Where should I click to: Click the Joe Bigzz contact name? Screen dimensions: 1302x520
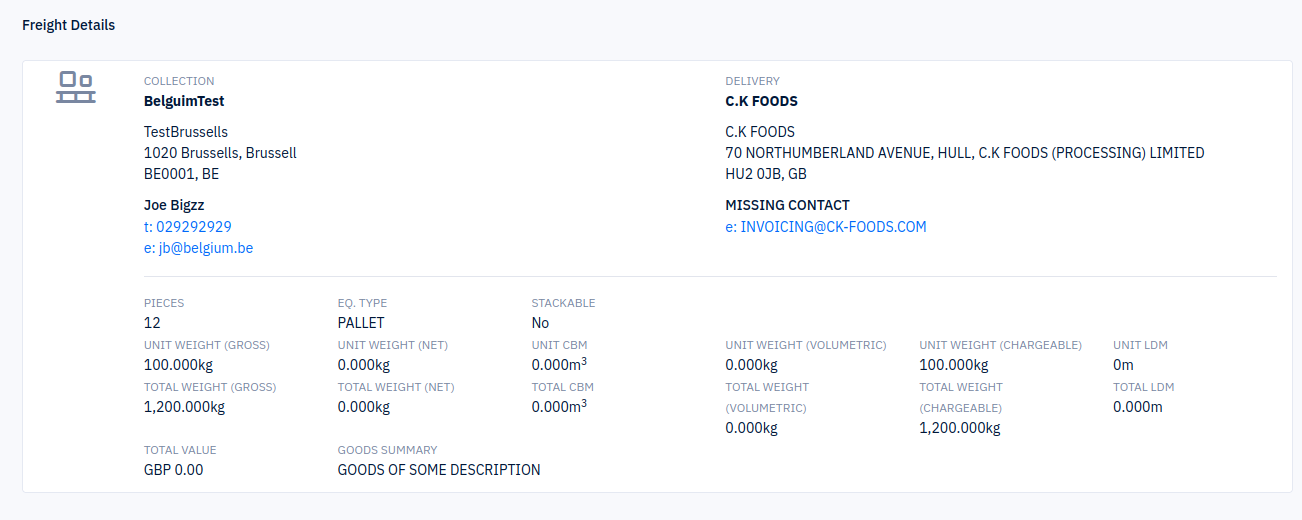174,205
